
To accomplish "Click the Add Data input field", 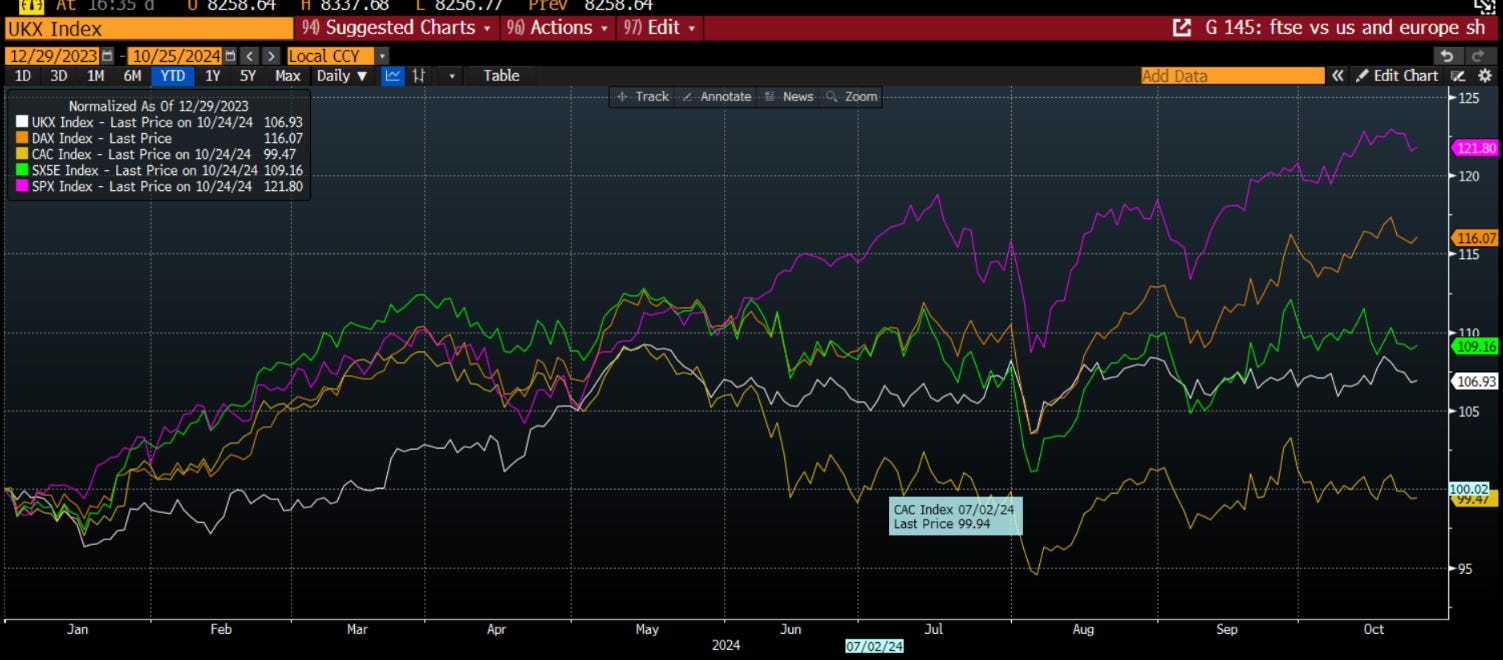I will coord(1232,76).
